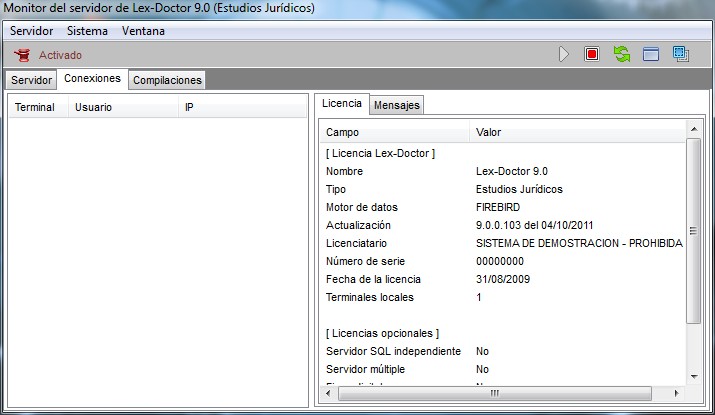Click the vertical scrollbar down arrow

click(x=694, y=377)
